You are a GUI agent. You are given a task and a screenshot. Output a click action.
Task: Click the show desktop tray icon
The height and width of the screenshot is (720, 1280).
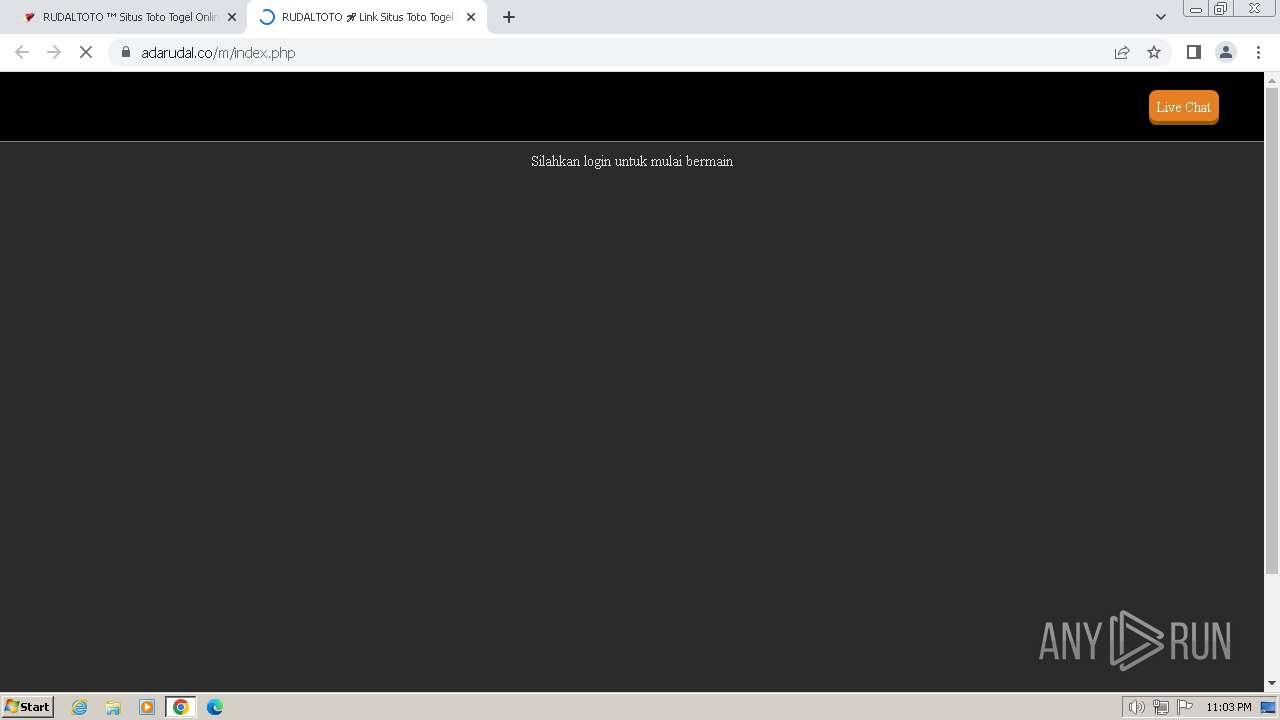coord(1268,707)
